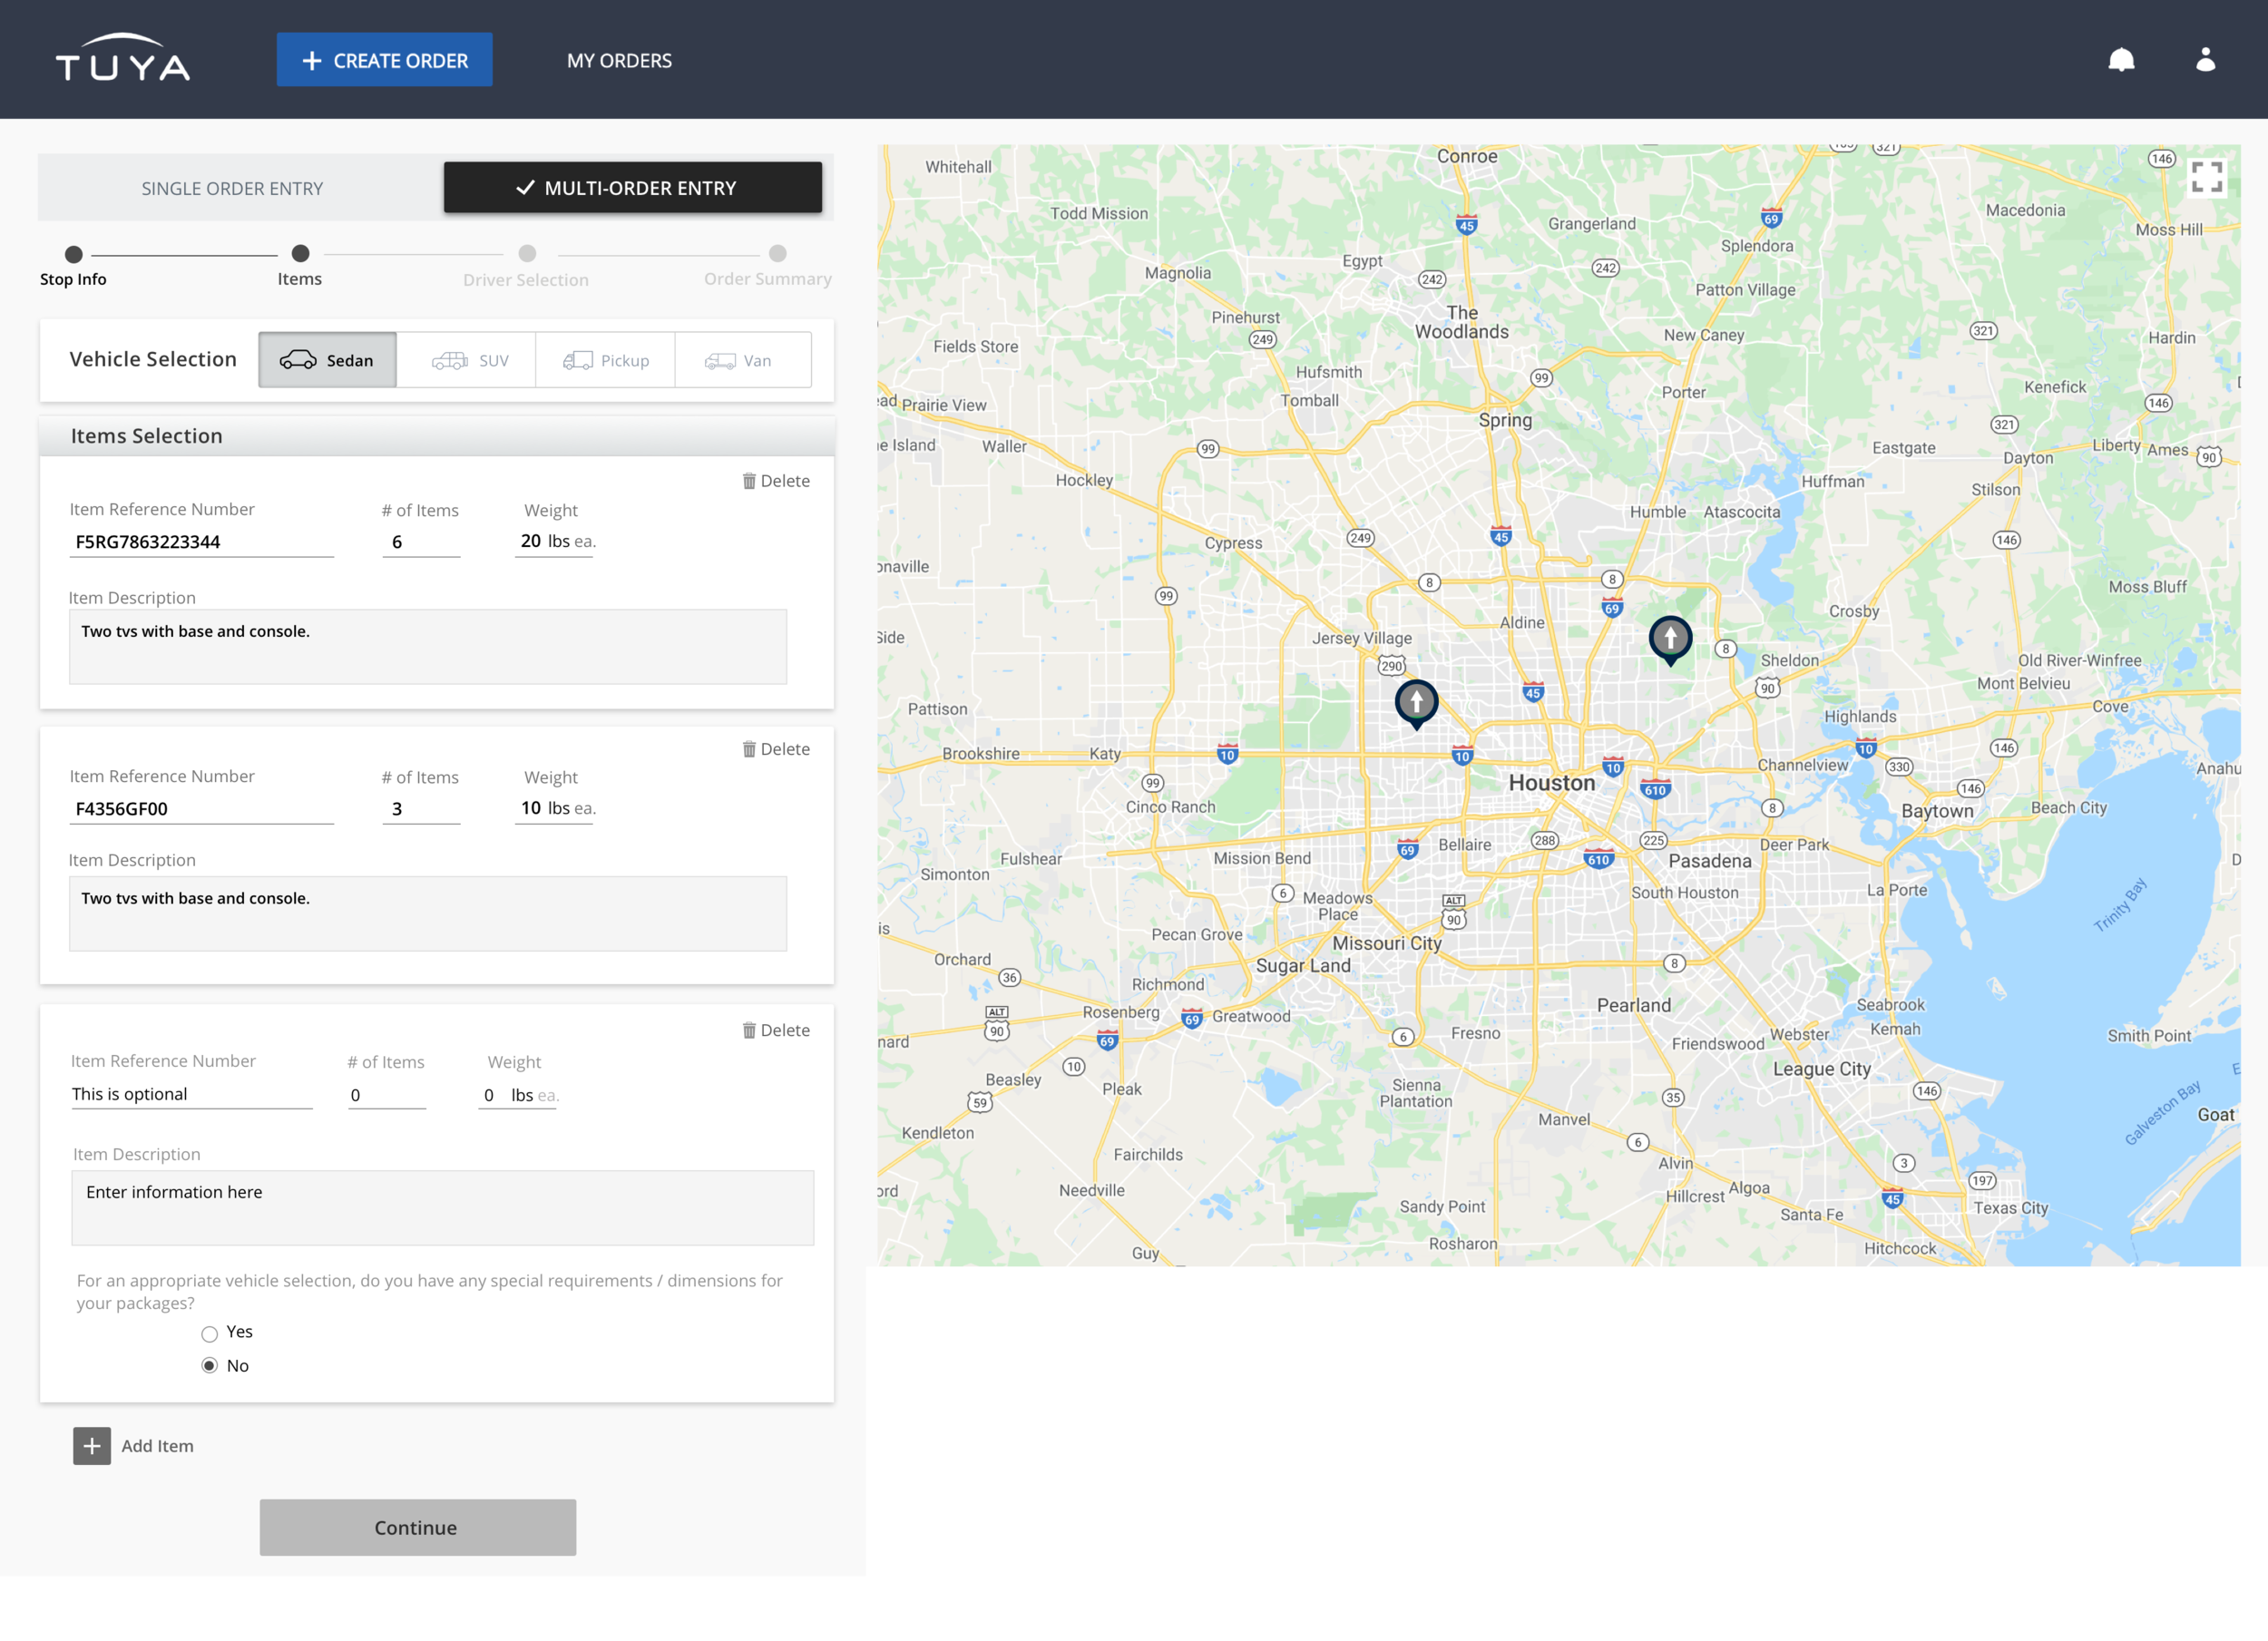Image resolution: width=2268 pixels, height=1641 pixels.
Task: Select the Van vehicle option
Action: click(743, 360)
